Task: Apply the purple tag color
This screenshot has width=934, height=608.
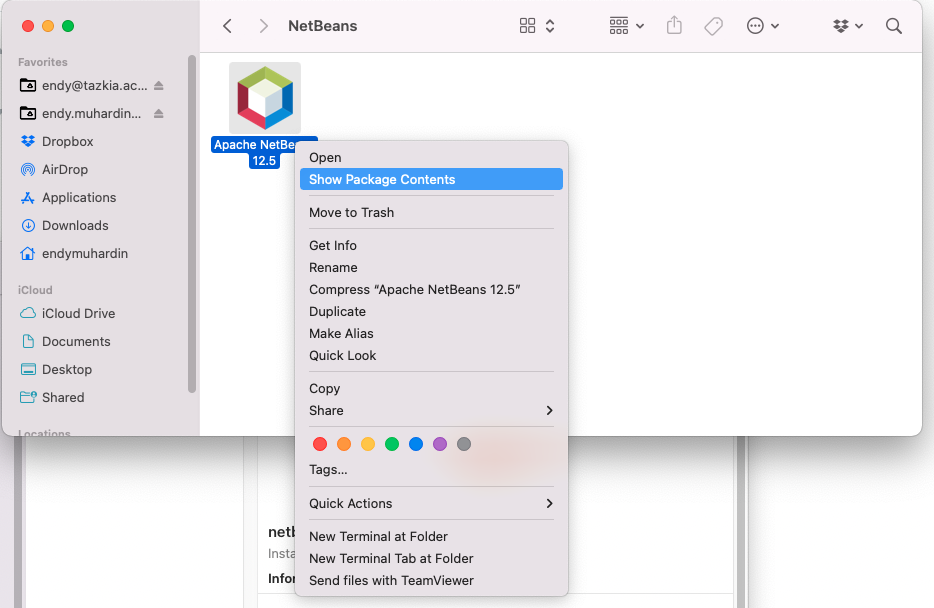Action: pyautogui.click(x=440, y=444)
